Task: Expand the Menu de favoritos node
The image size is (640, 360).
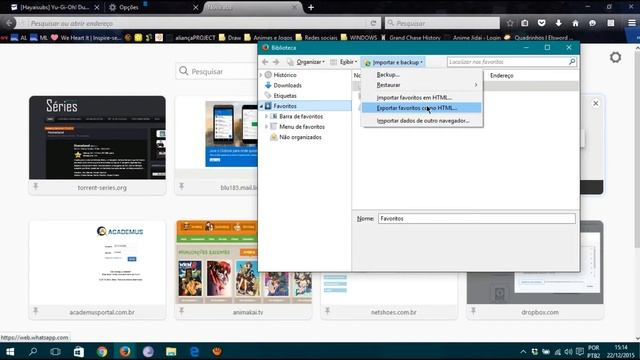Action: (x=267, y=127)
